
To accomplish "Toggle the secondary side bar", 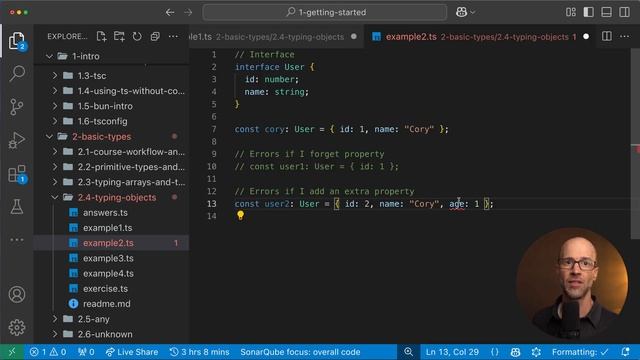I will pyautogui.click(x=624, y=12).
